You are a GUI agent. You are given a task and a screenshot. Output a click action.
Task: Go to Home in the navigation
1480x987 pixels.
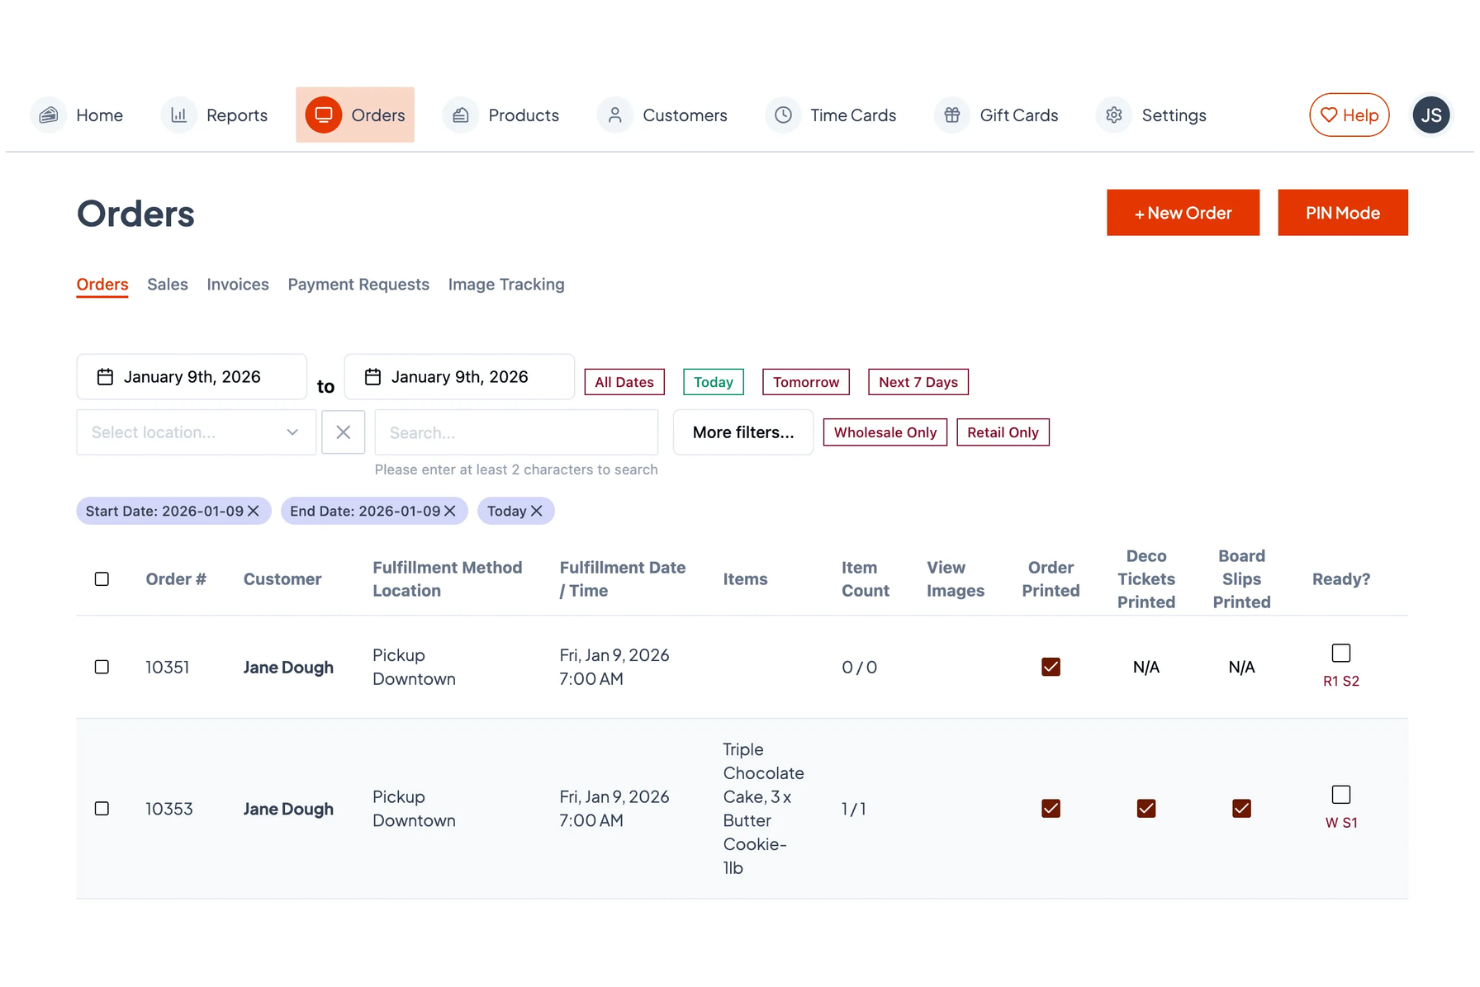(x=77, y=115)
